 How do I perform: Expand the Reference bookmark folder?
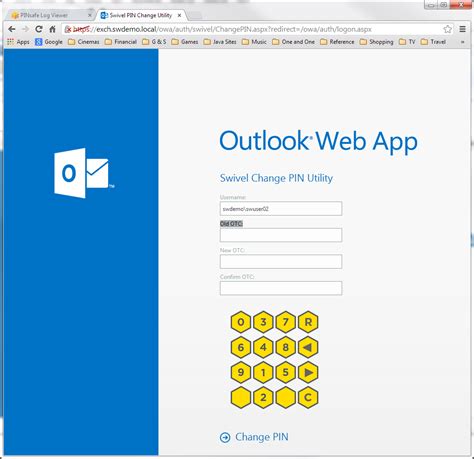tap(337, 42)
